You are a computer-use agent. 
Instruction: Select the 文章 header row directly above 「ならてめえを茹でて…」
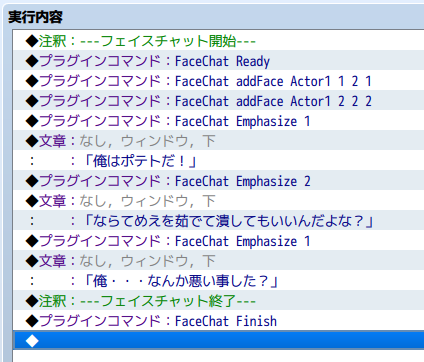pos(219,201)
